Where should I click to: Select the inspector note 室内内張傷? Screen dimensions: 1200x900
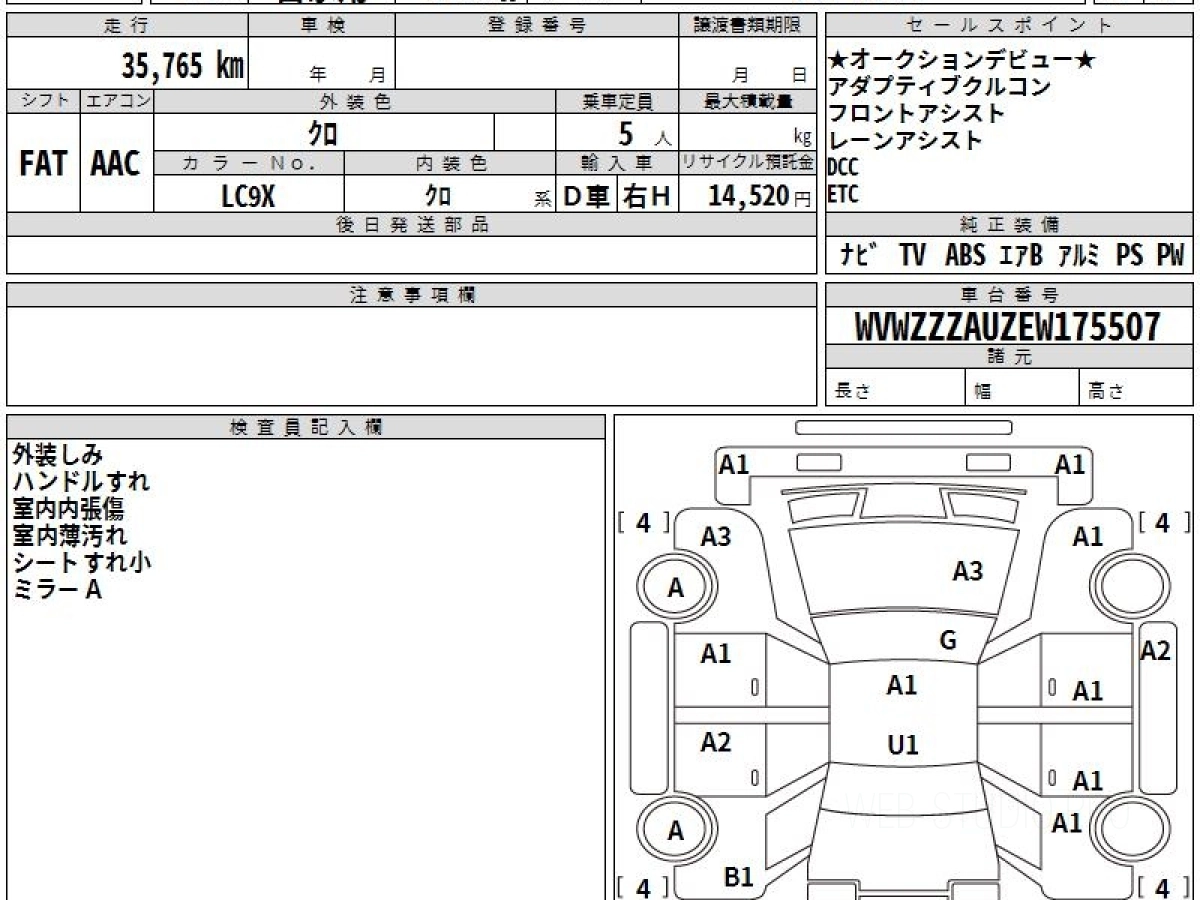pyautogui.click(x=67, y=509)
